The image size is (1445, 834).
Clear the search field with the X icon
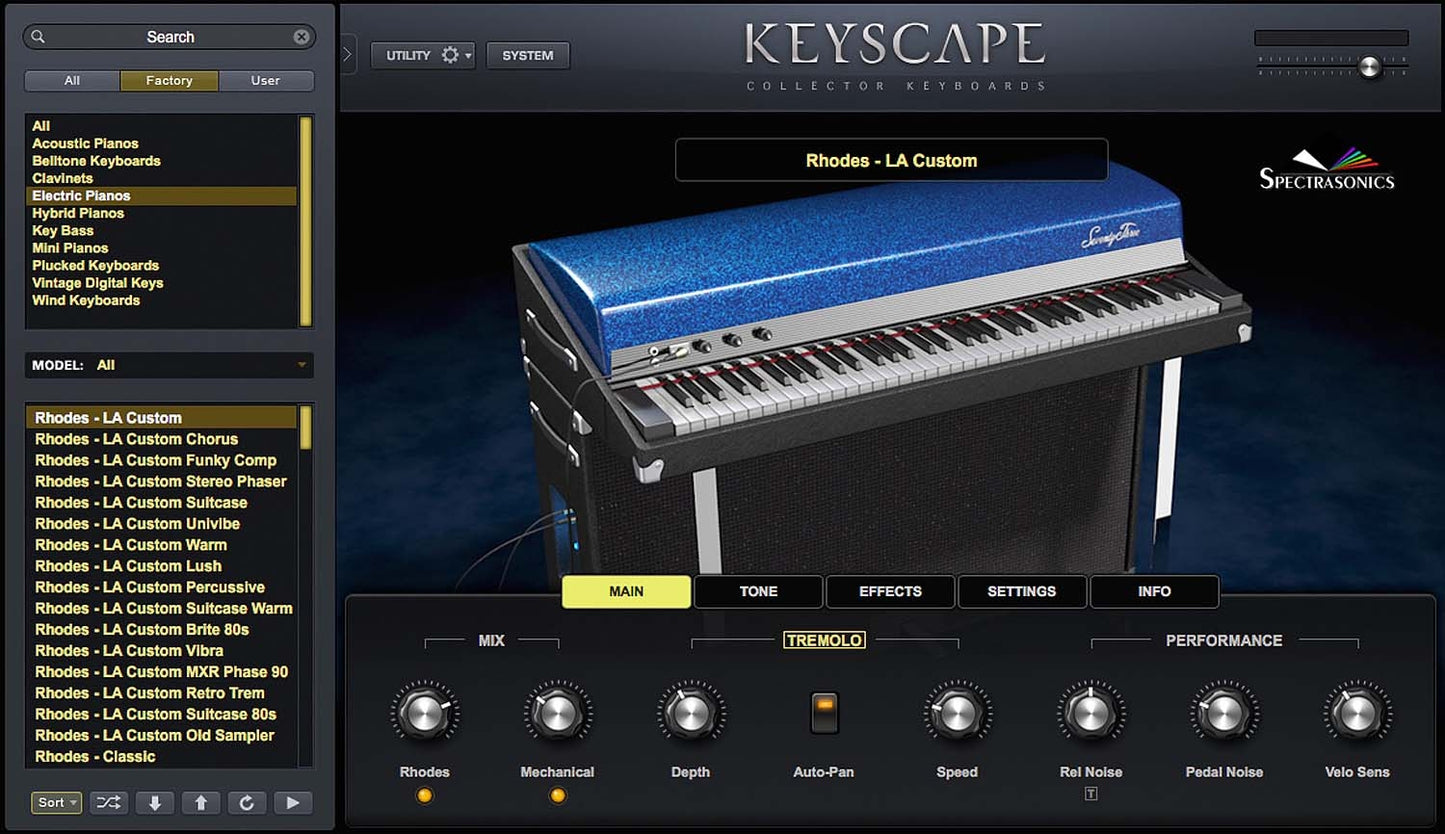click(301, 37)
